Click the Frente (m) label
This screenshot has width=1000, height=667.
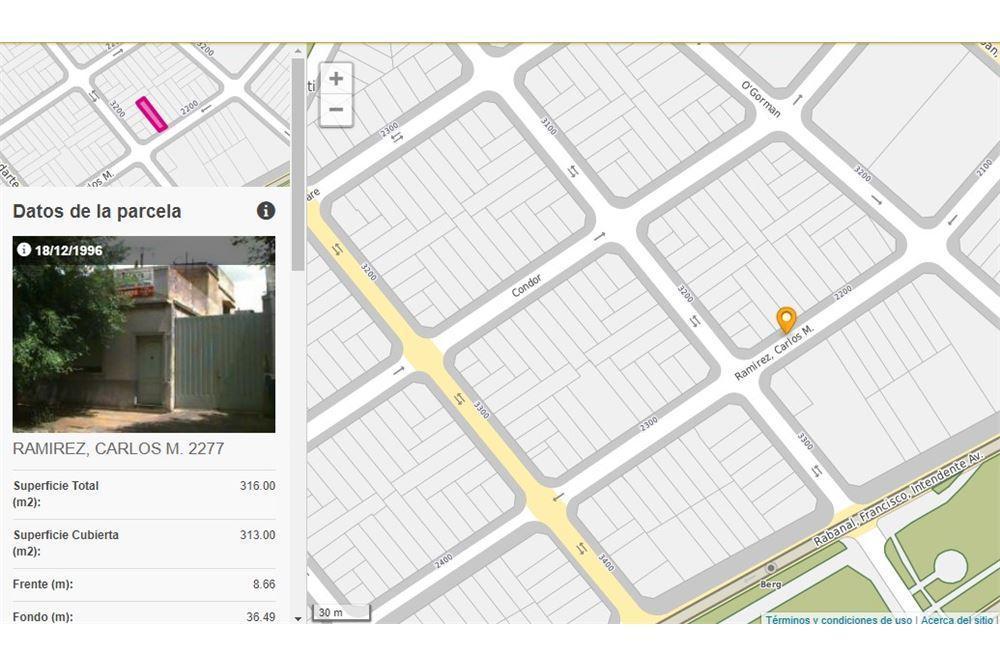click(43, 584)
